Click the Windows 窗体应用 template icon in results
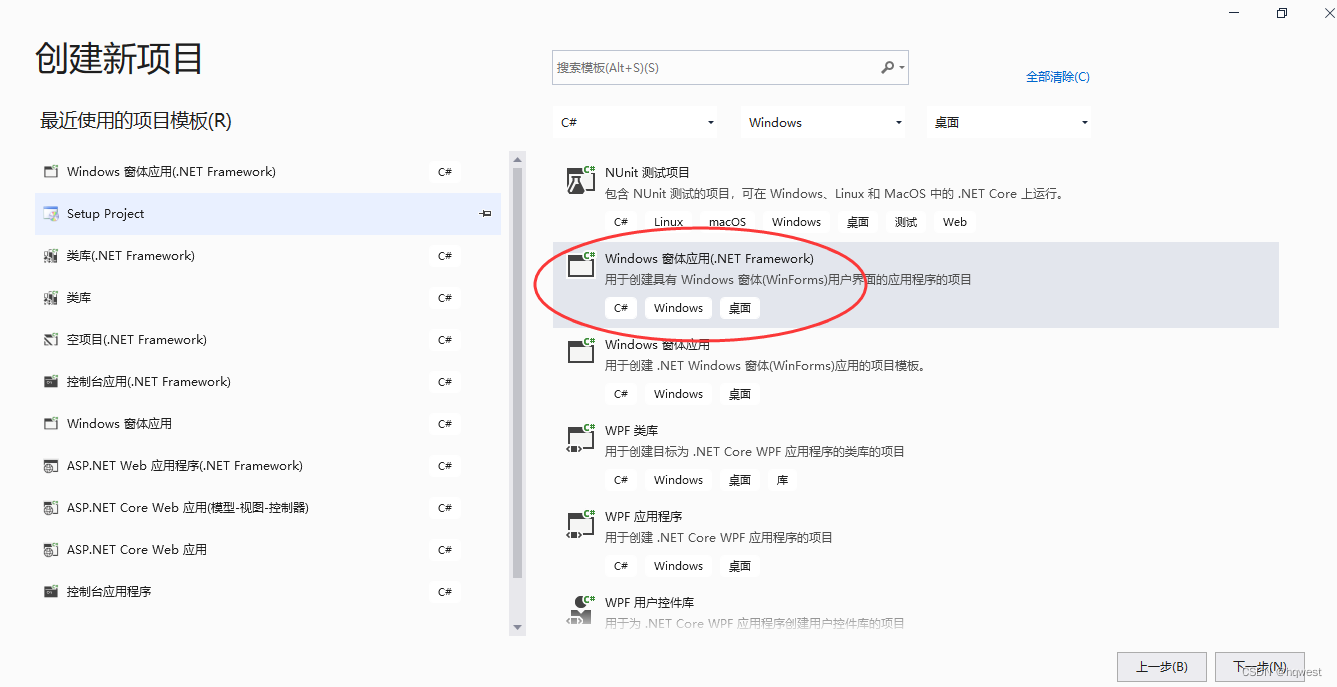This screenshot has width=1337, height=687. (580, 352)
